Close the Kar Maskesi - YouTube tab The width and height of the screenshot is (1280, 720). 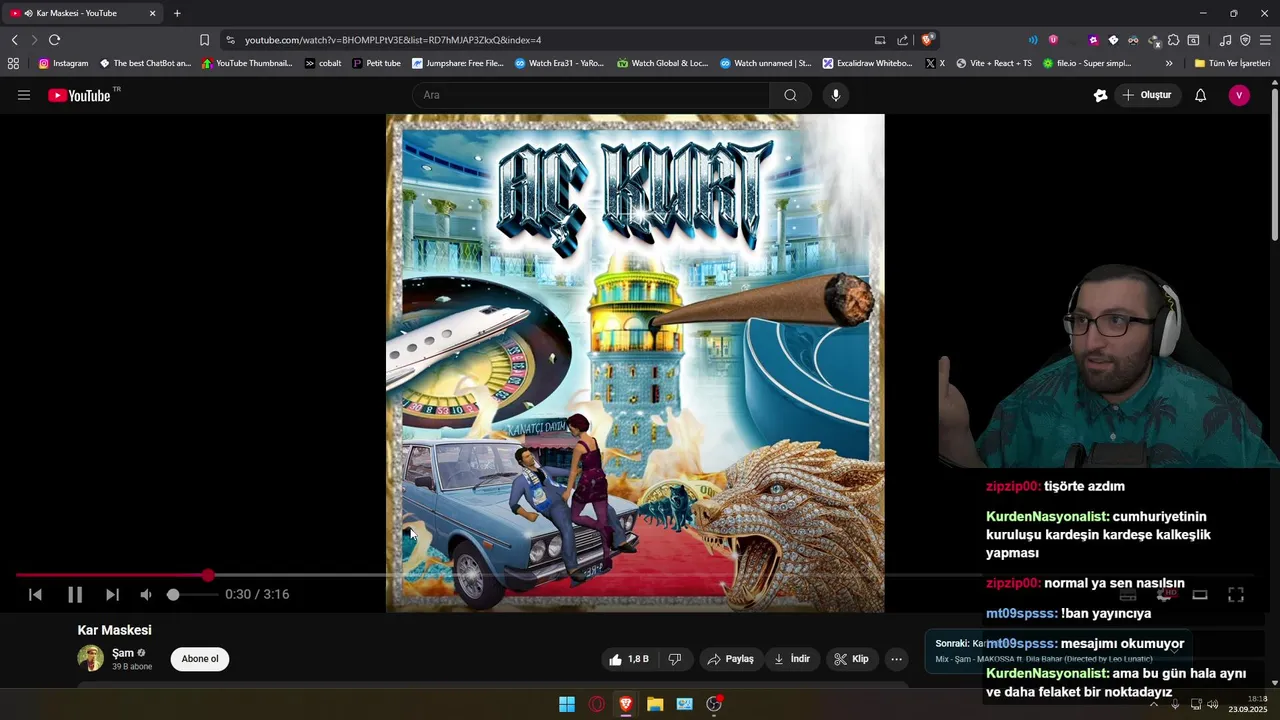point(152,13)
